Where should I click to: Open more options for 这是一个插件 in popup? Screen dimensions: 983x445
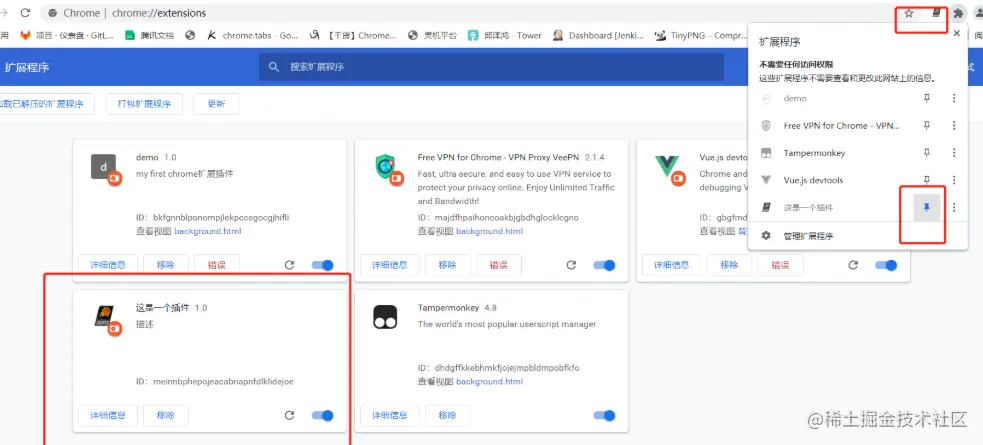pyautogui.click(x=954, y=207)
